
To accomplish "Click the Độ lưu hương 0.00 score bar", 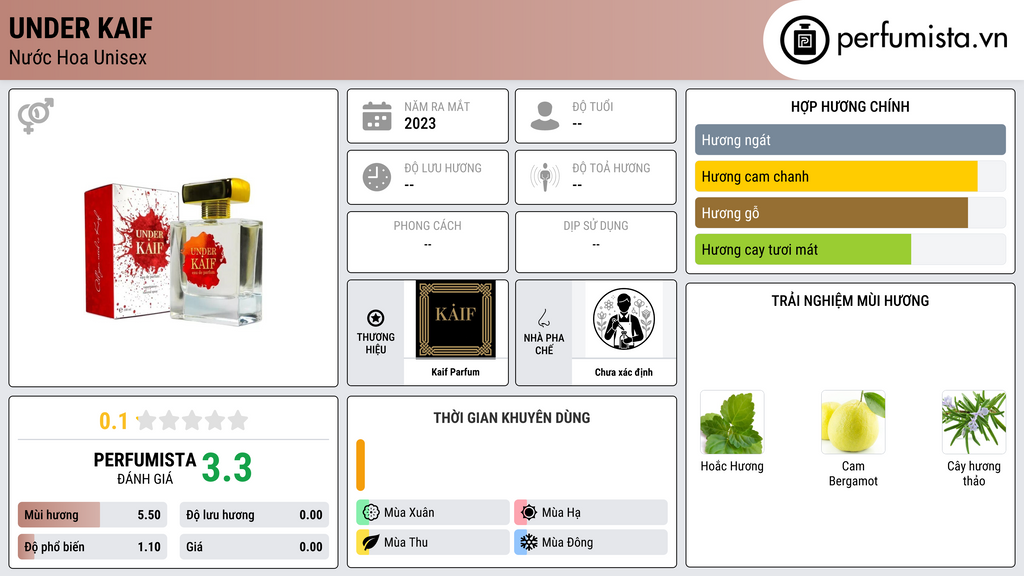I will [x=254, y=515].
